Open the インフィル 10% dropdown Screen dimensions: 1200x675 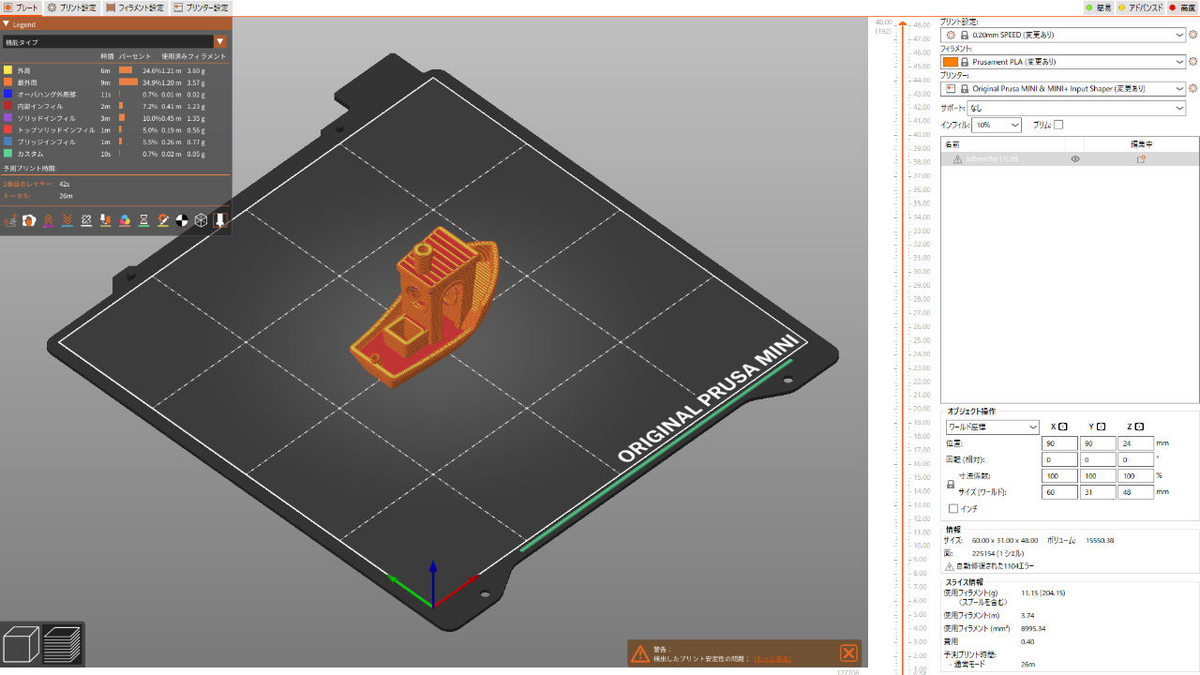[x=996, y=125]
